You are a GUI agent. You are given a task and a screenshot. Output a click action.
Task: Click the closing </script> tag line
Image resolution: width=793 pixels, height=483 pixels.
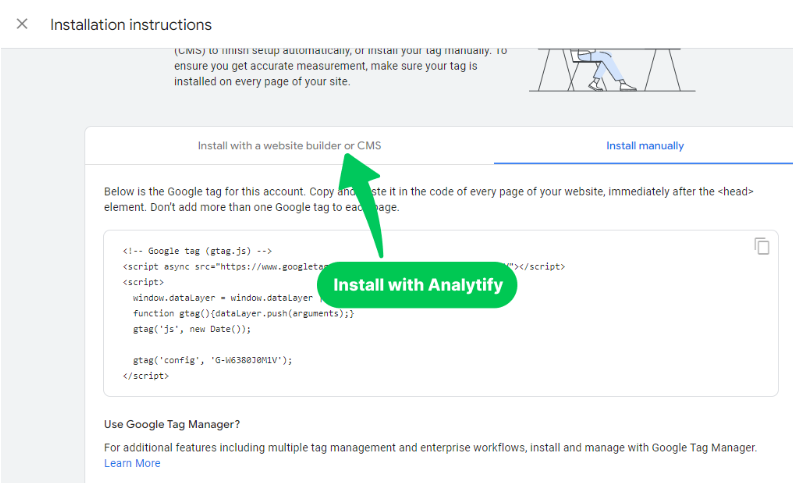coord(146,376)
